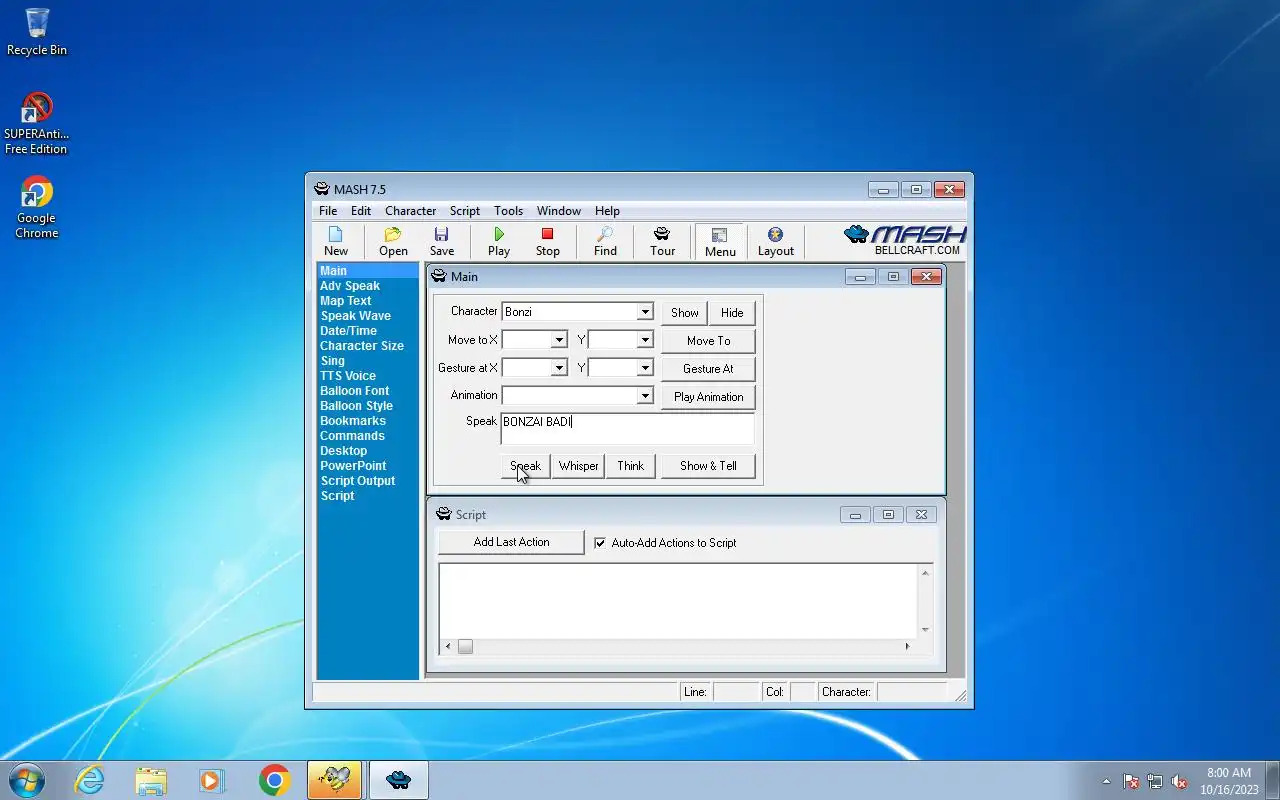Screen dimensions: 1280x800
Task: Click the MASH 7.5 title bar icon
Action: (x=321, y=189)
